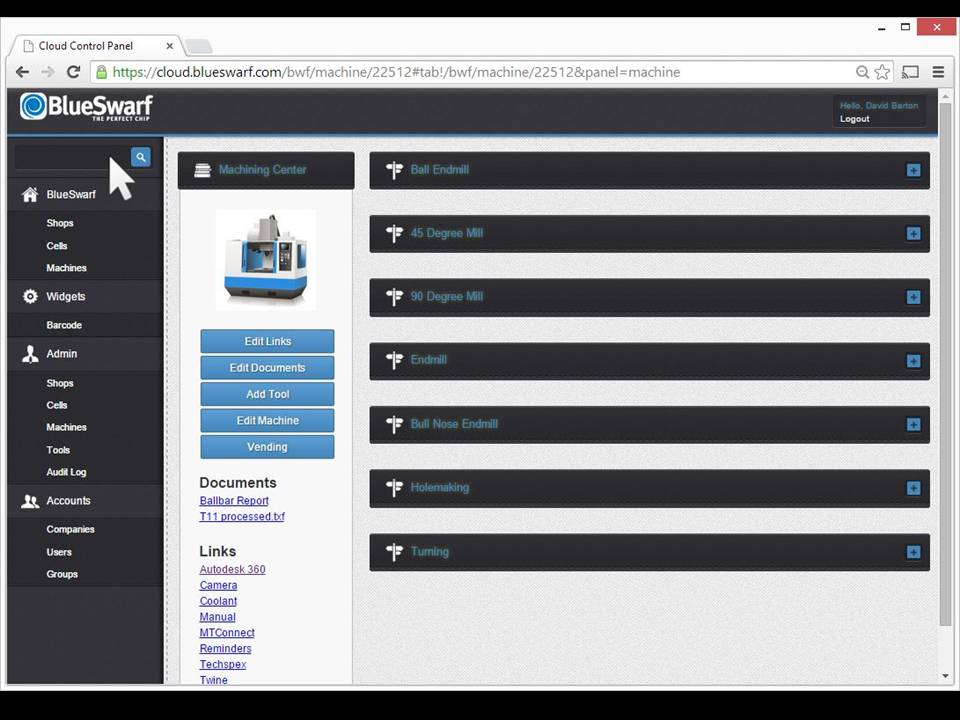Click Logout in the header
960x720 pixels.
[x=855, y=119]
